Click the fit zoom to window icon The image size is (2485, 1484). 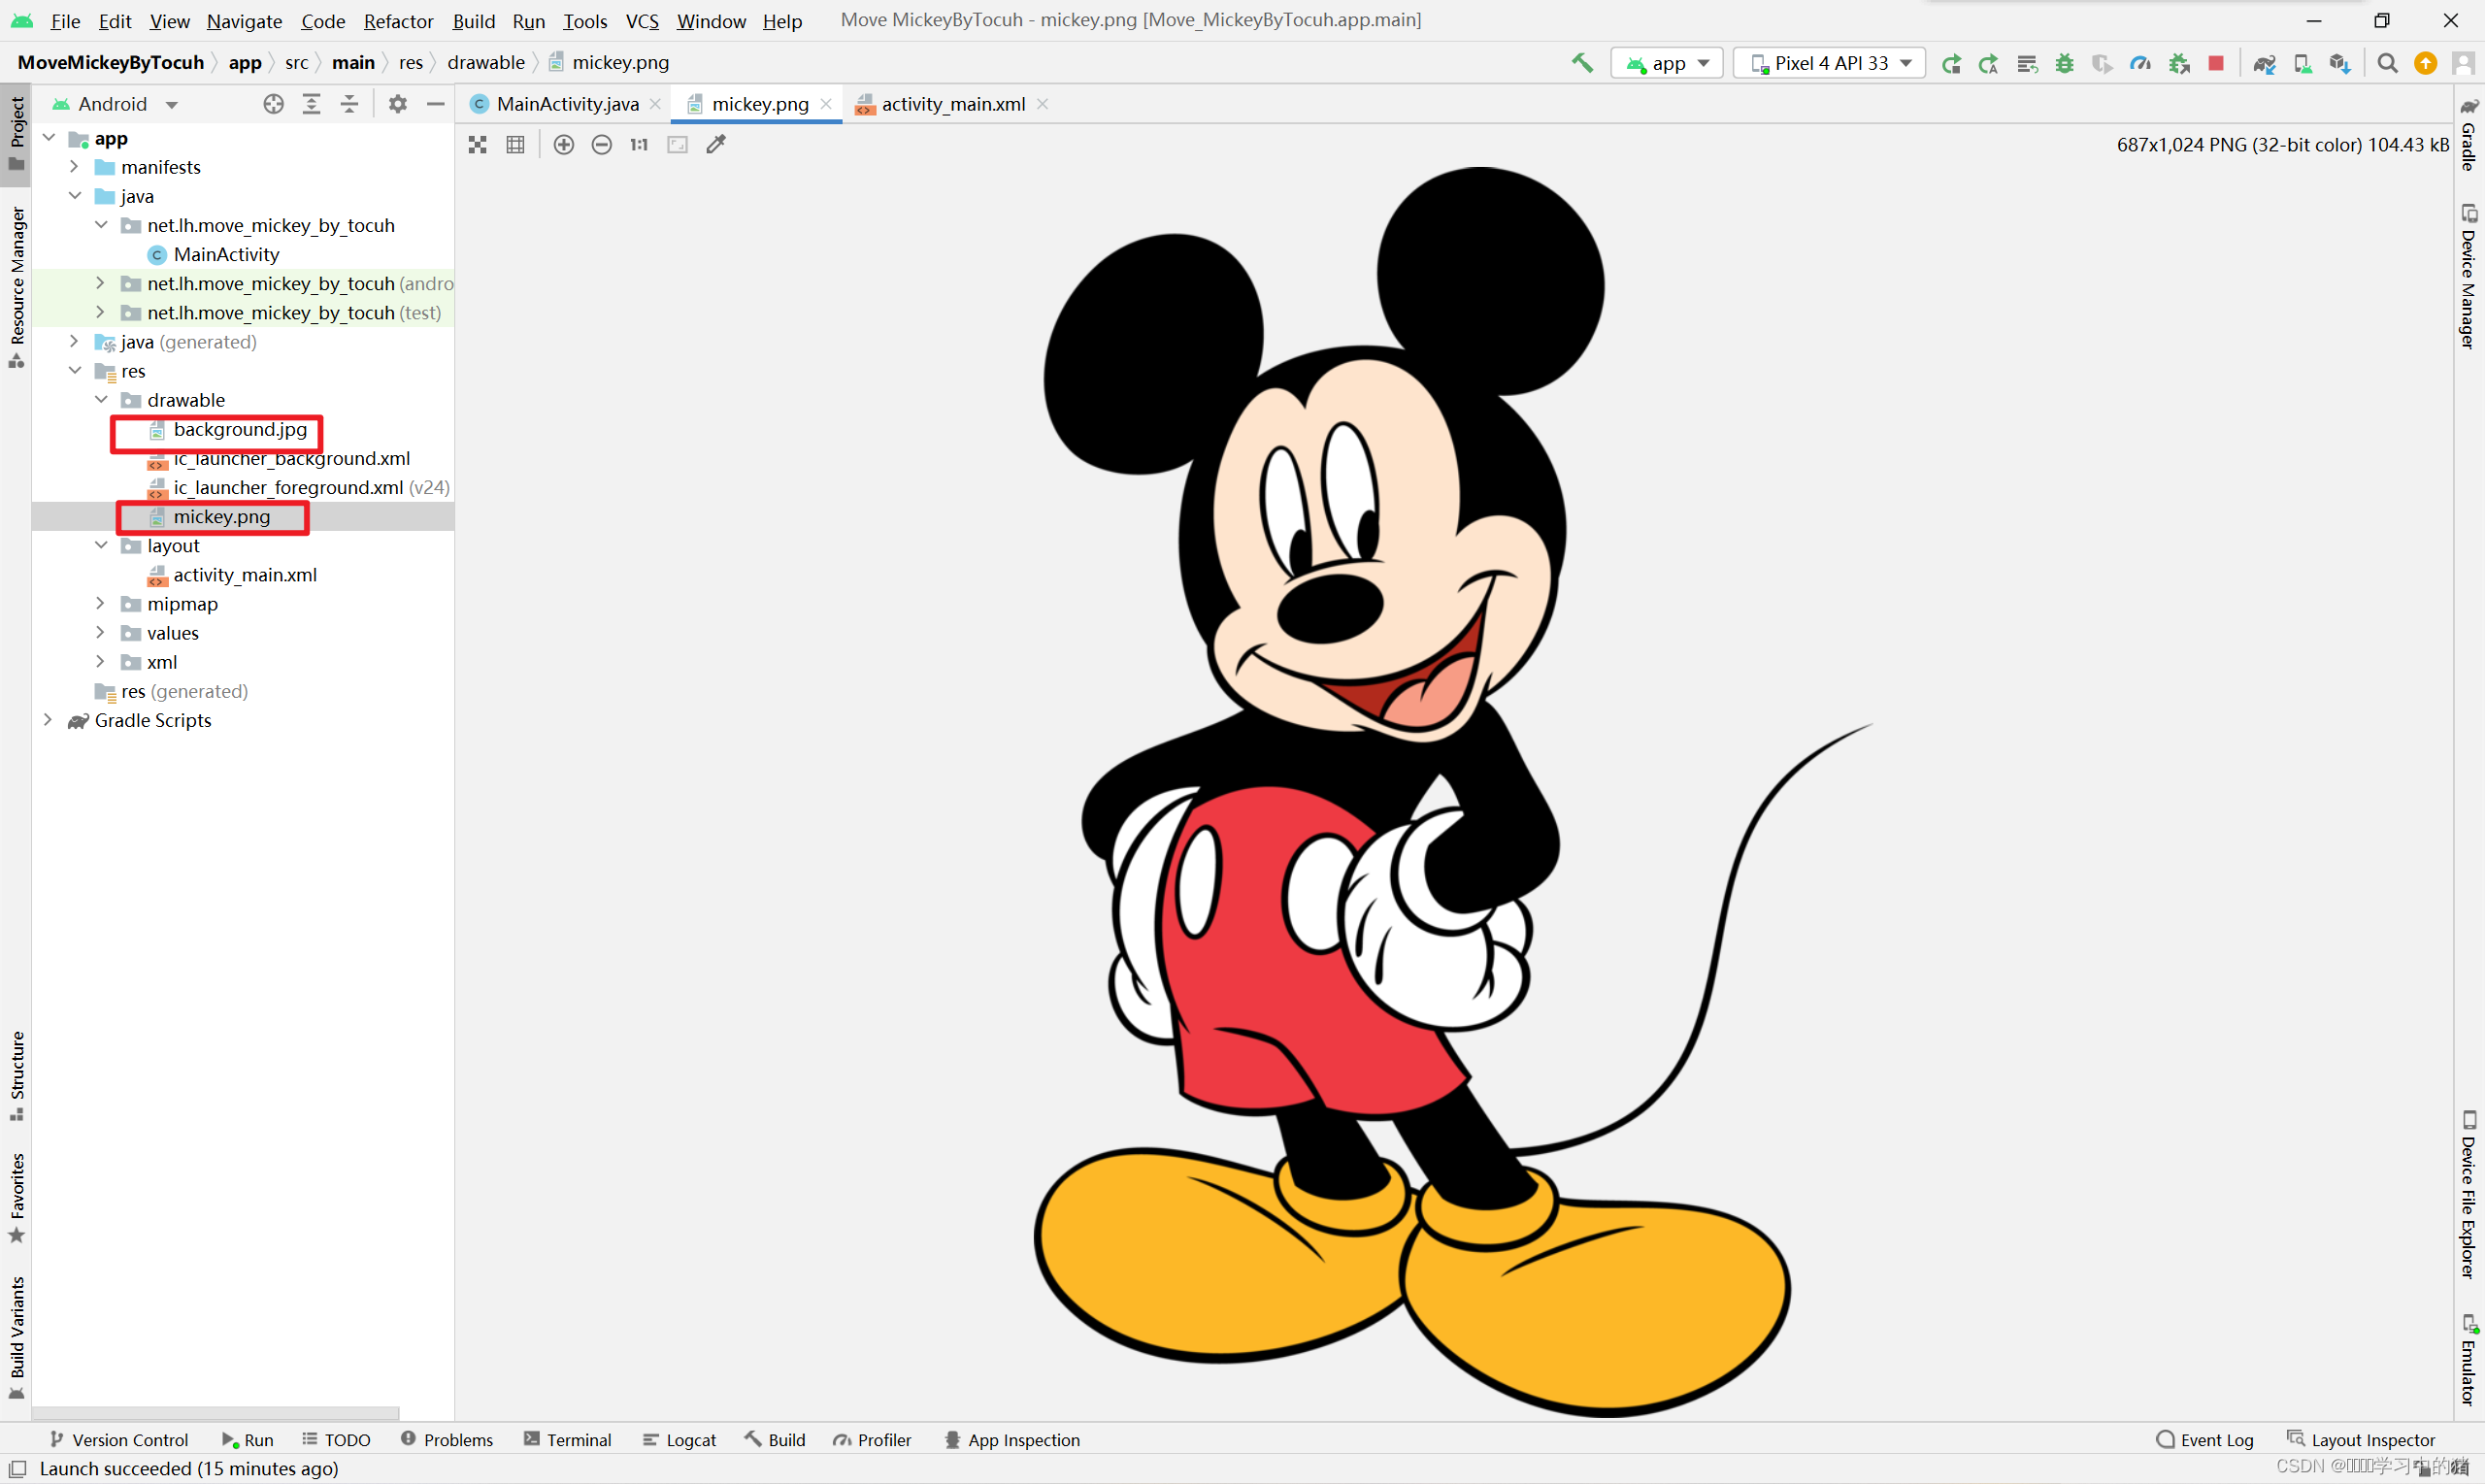(x=678, y=145)
